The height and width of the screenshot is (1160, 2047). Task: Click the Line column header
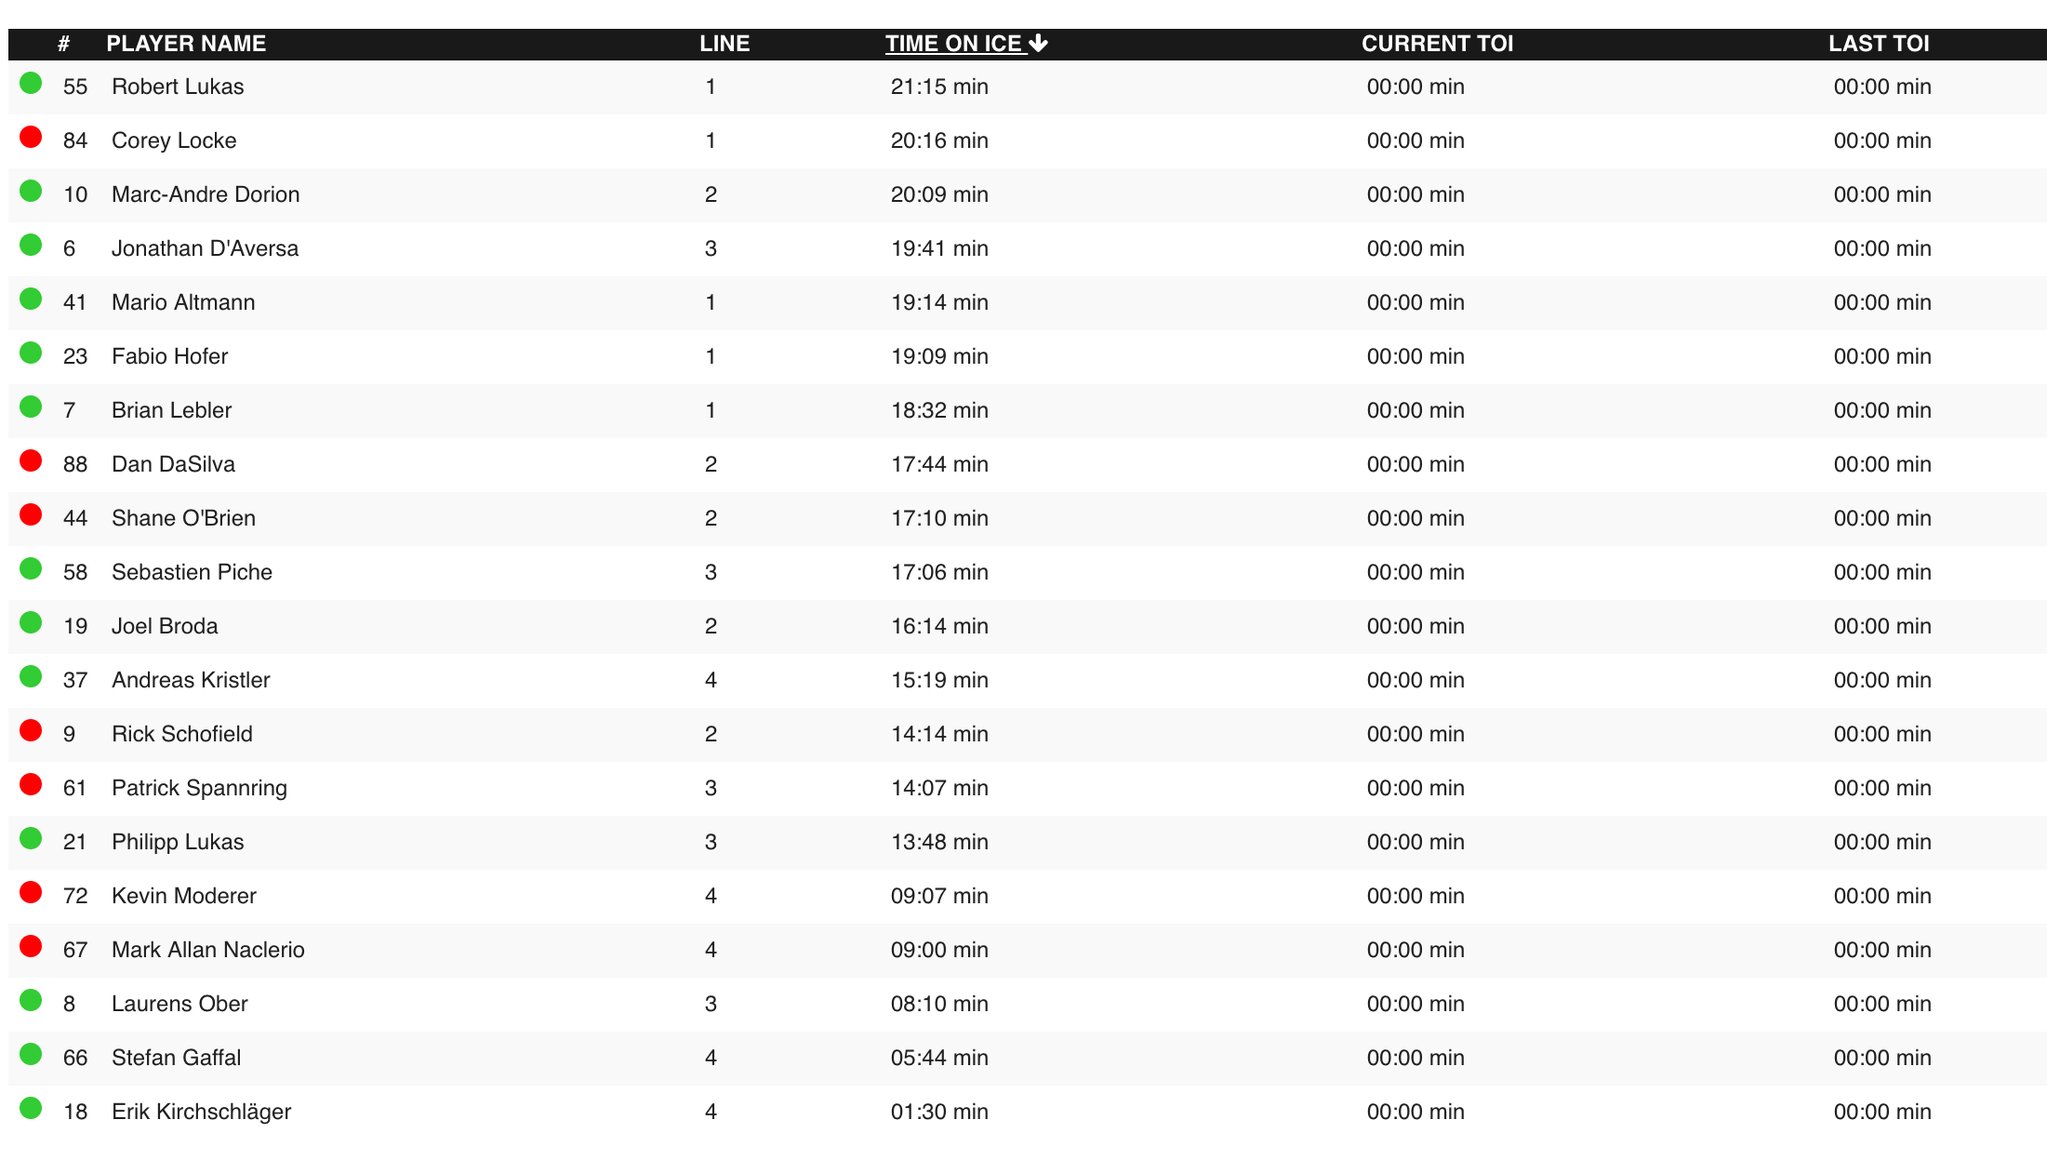click(x=725, y=43)
